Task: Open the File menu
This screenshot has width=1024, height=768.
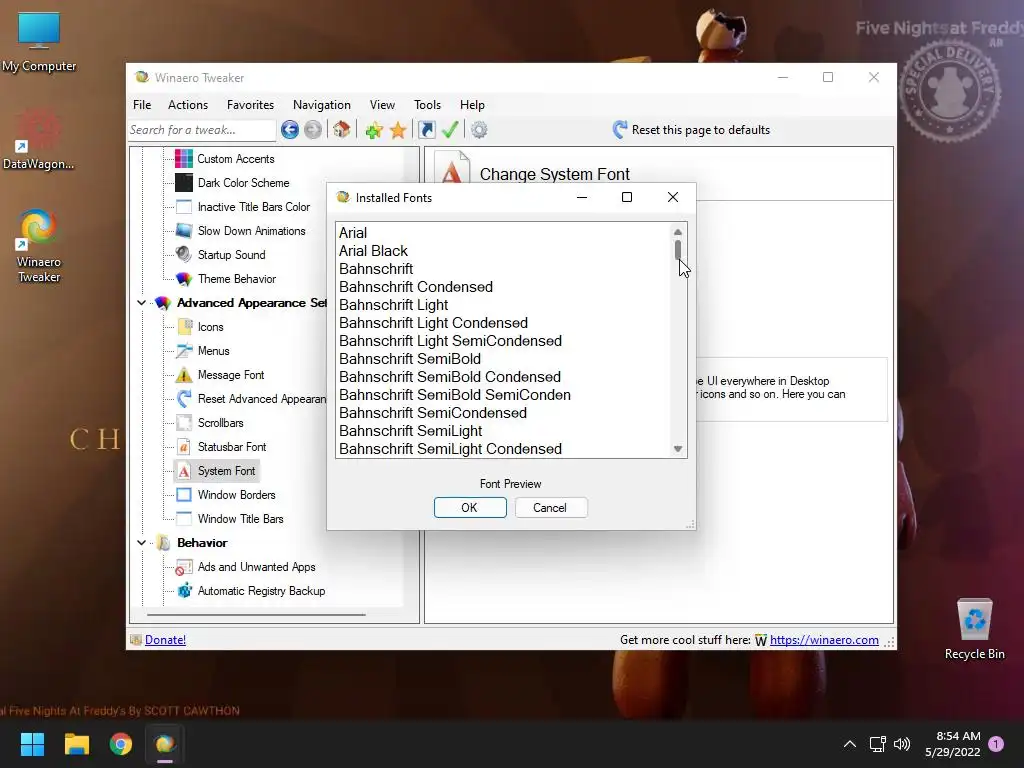Action: coord(142,104)
